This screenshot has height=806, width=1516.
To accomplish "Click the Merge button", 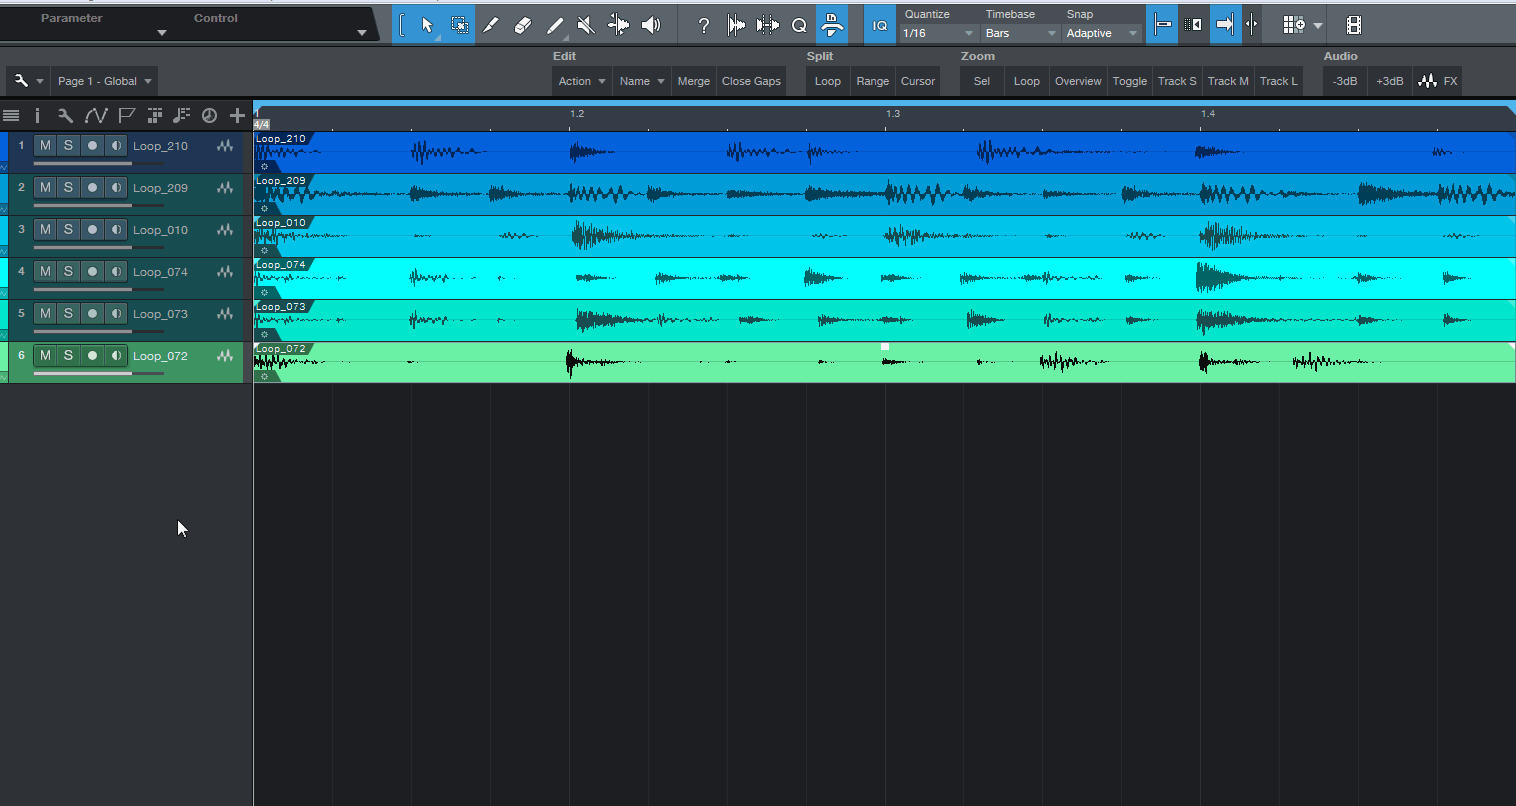I will pyautogui.click(x=693, y=81).
